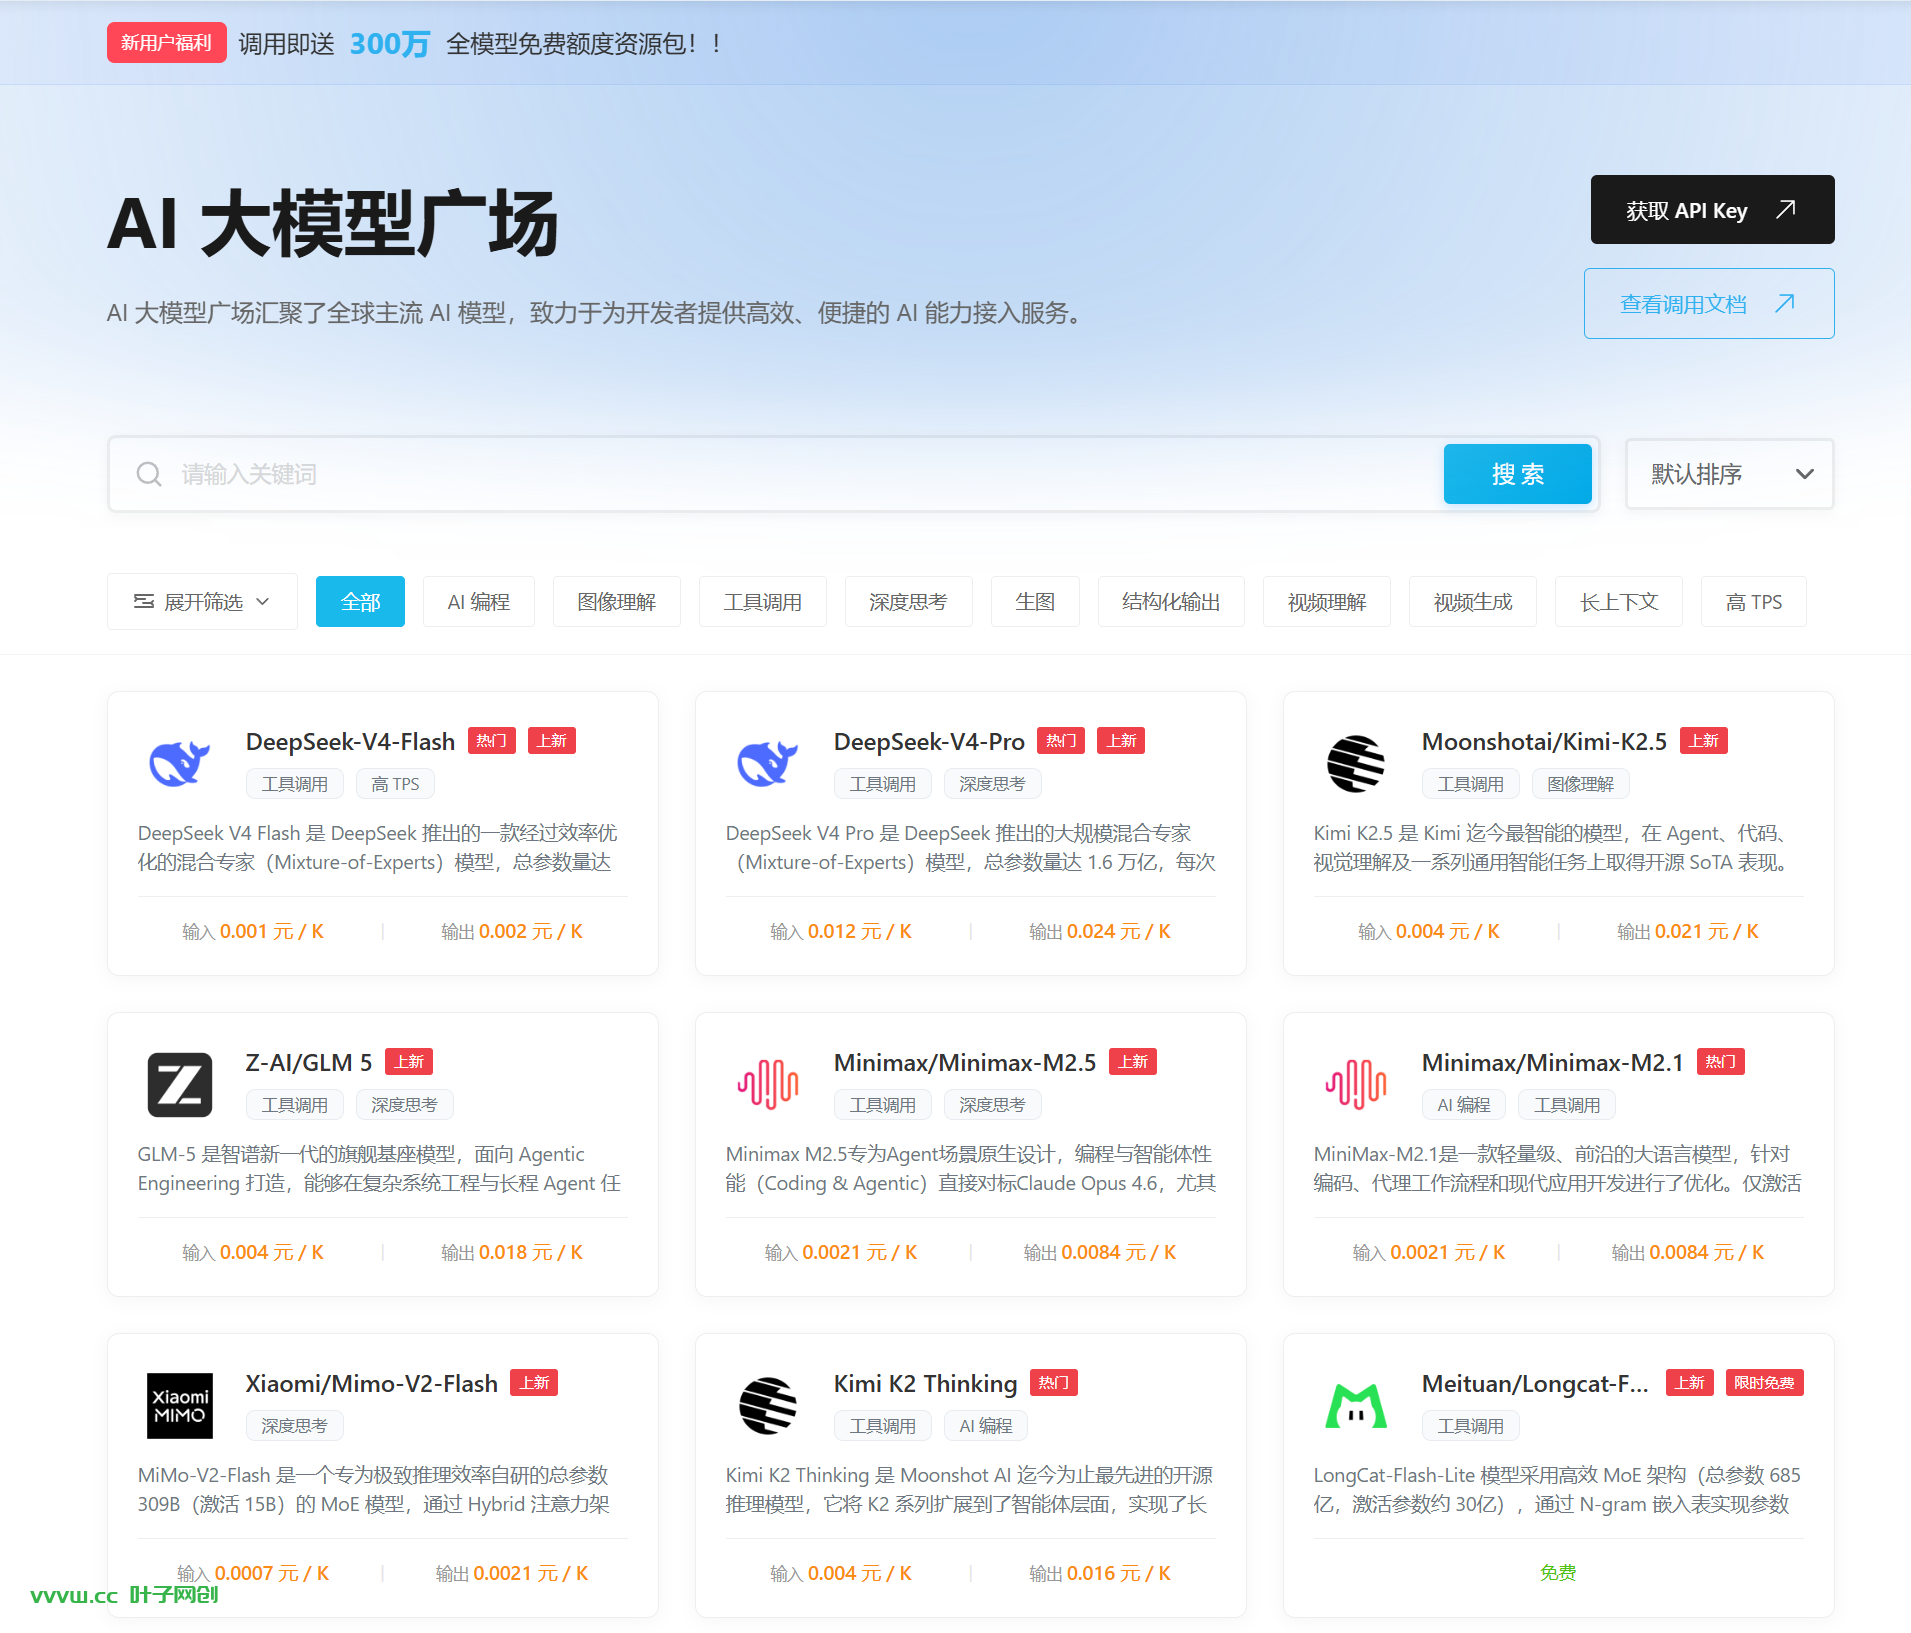Open the Minimax/Minimax-M2.1 model title
Viewport: 1911px width, 1633px height.
(1553, 1063)
